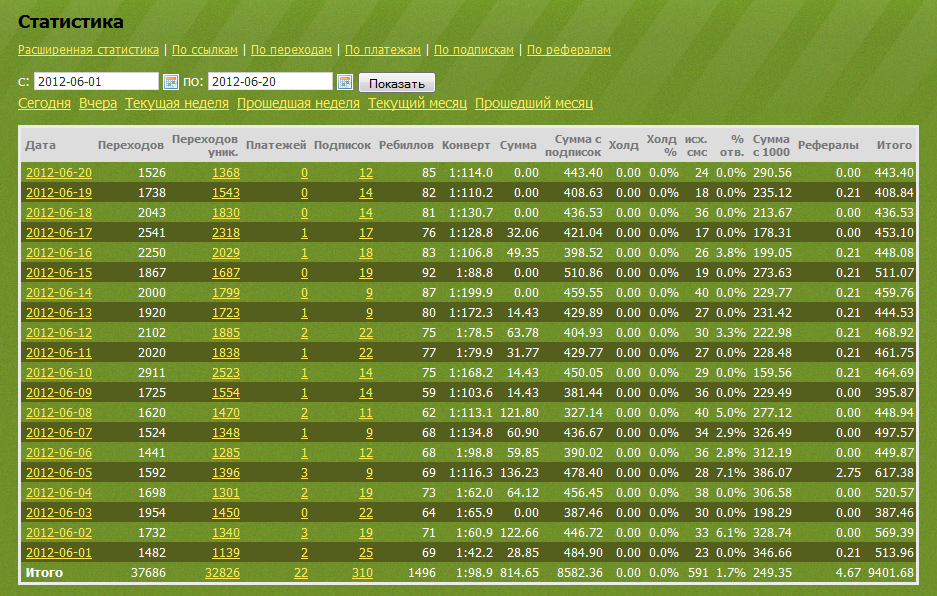Open date 2012-06-14 row link
This screenshot has width=937, height=596.
coord(59,293)
